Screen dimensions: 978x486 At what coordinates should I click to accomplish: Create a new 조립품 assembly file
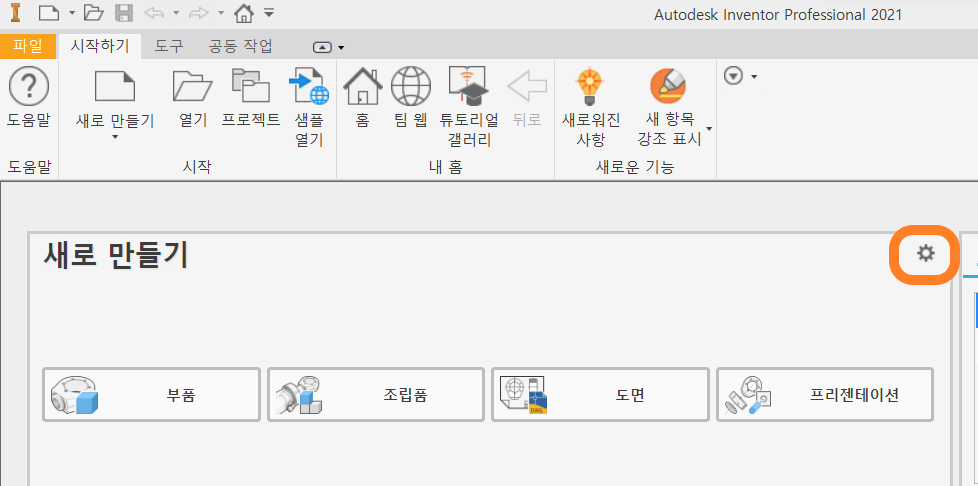coord(375,394)
